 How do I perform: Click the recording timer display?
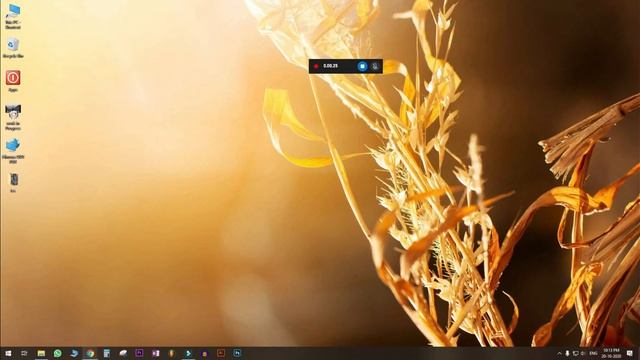[330, 66]
